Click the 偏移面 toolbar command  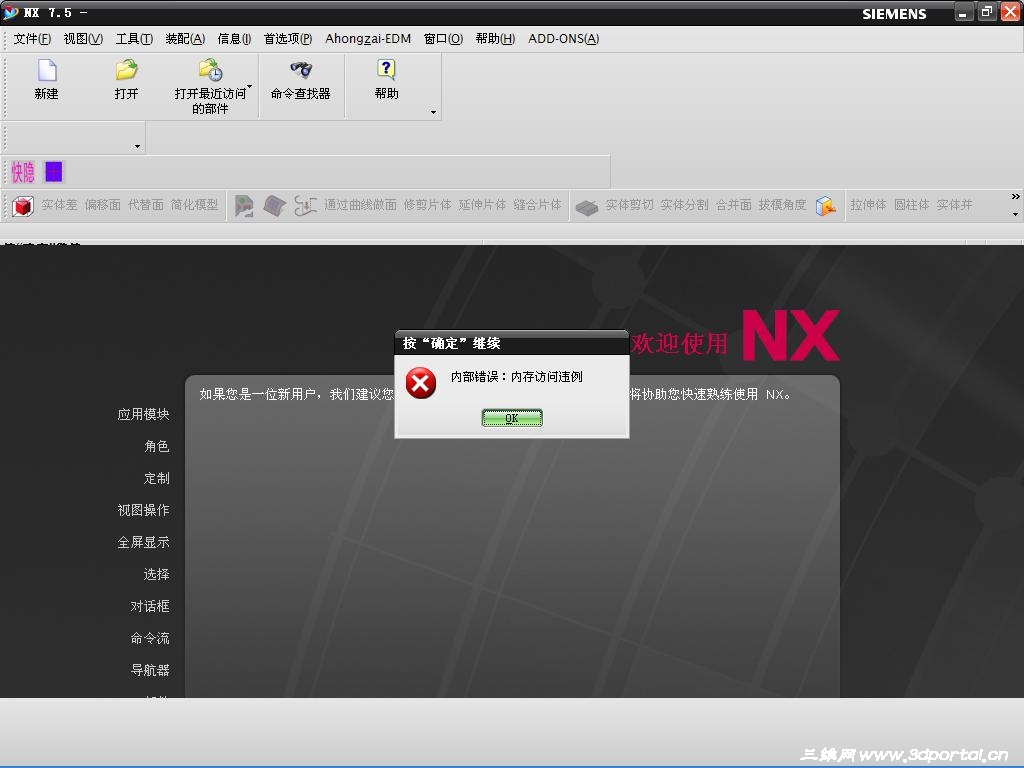click(103, 205)
